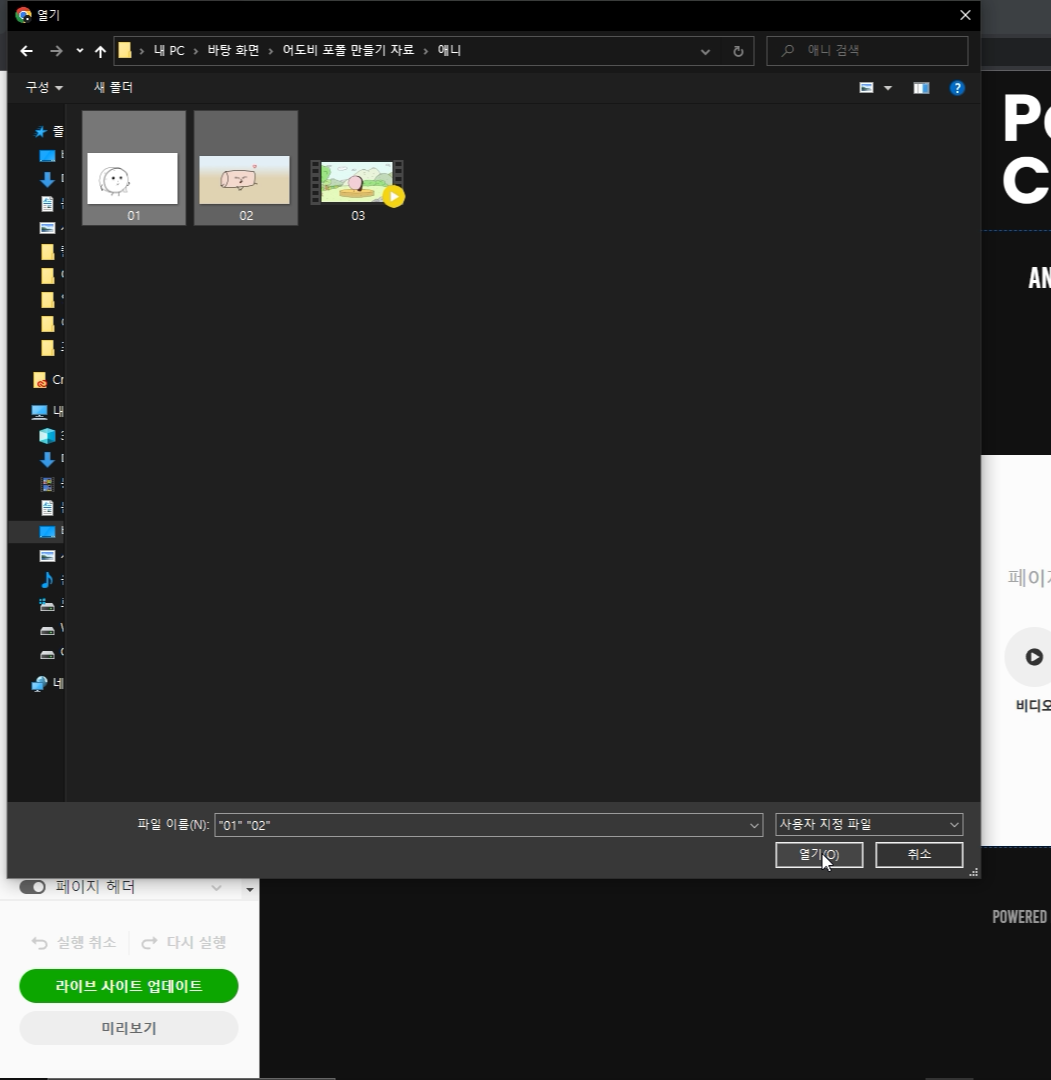1051x1080 pixels.
Task: Click the 애니 breadcrumb
Action: (x=449, y=50)
